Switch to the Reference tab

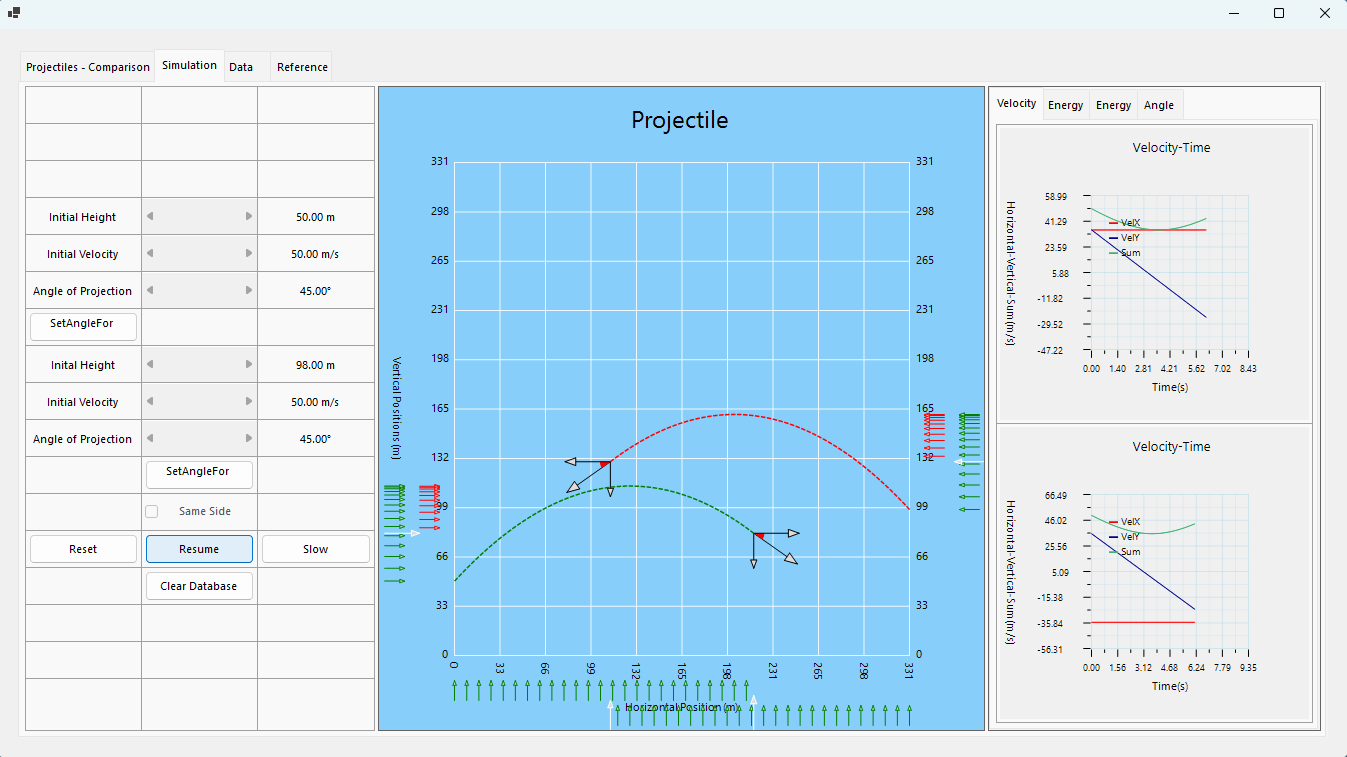point(302,67)
